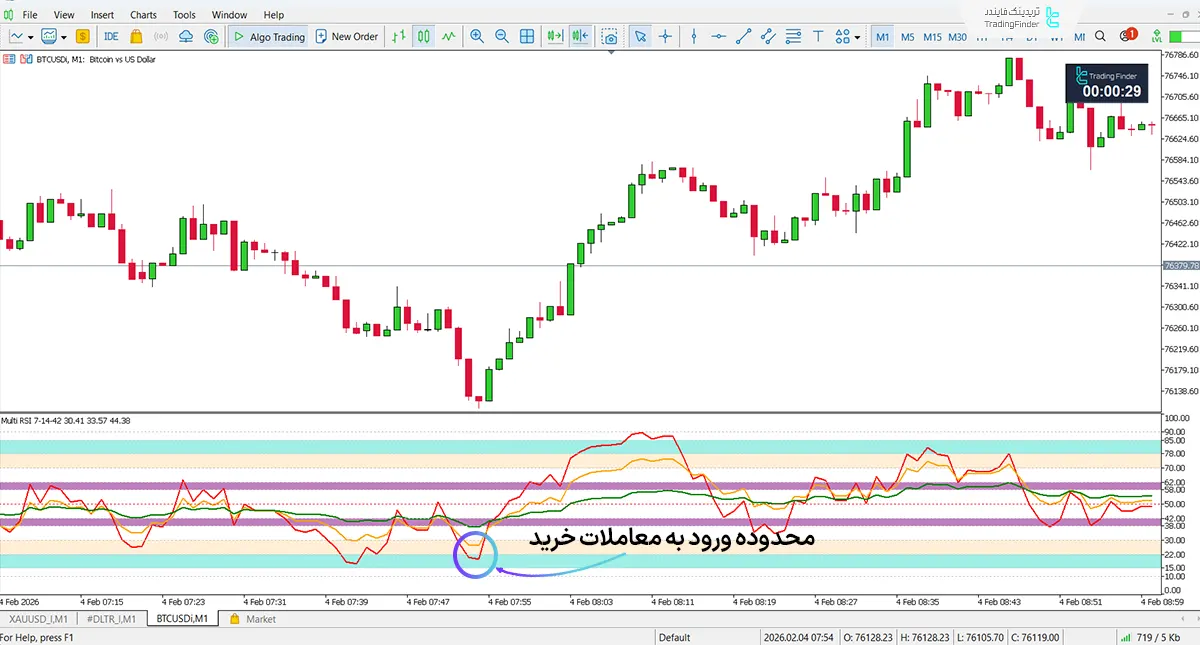Image resolution: width=1200 pixels, height=645 pixels.
Task: Toggle Algo Trading on
Action: coord(272,36)
